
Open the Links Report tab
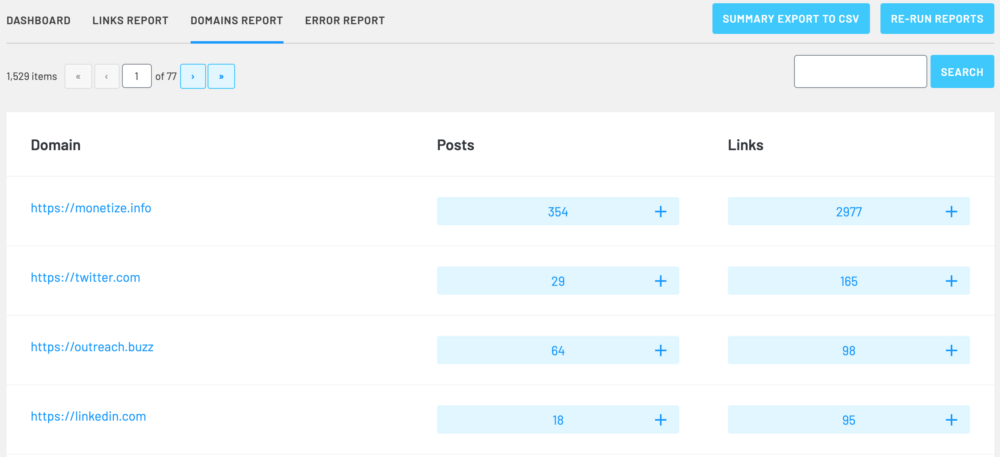pos(130,20)
